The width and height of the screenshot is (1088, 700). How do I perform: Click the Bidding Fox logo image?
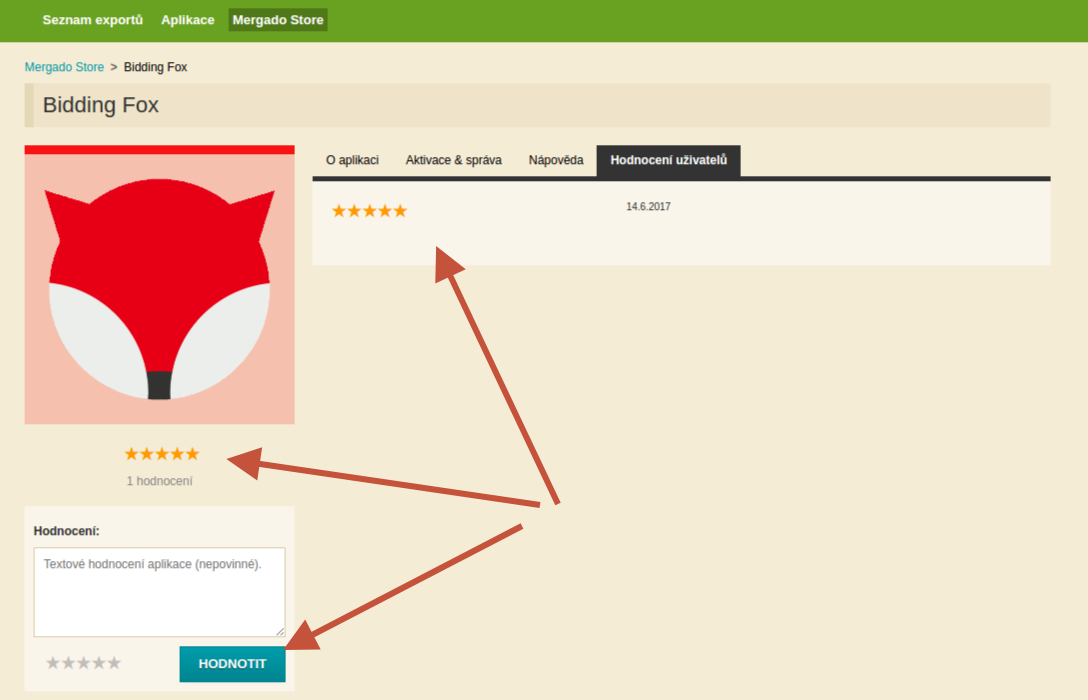tap(159, 285)
